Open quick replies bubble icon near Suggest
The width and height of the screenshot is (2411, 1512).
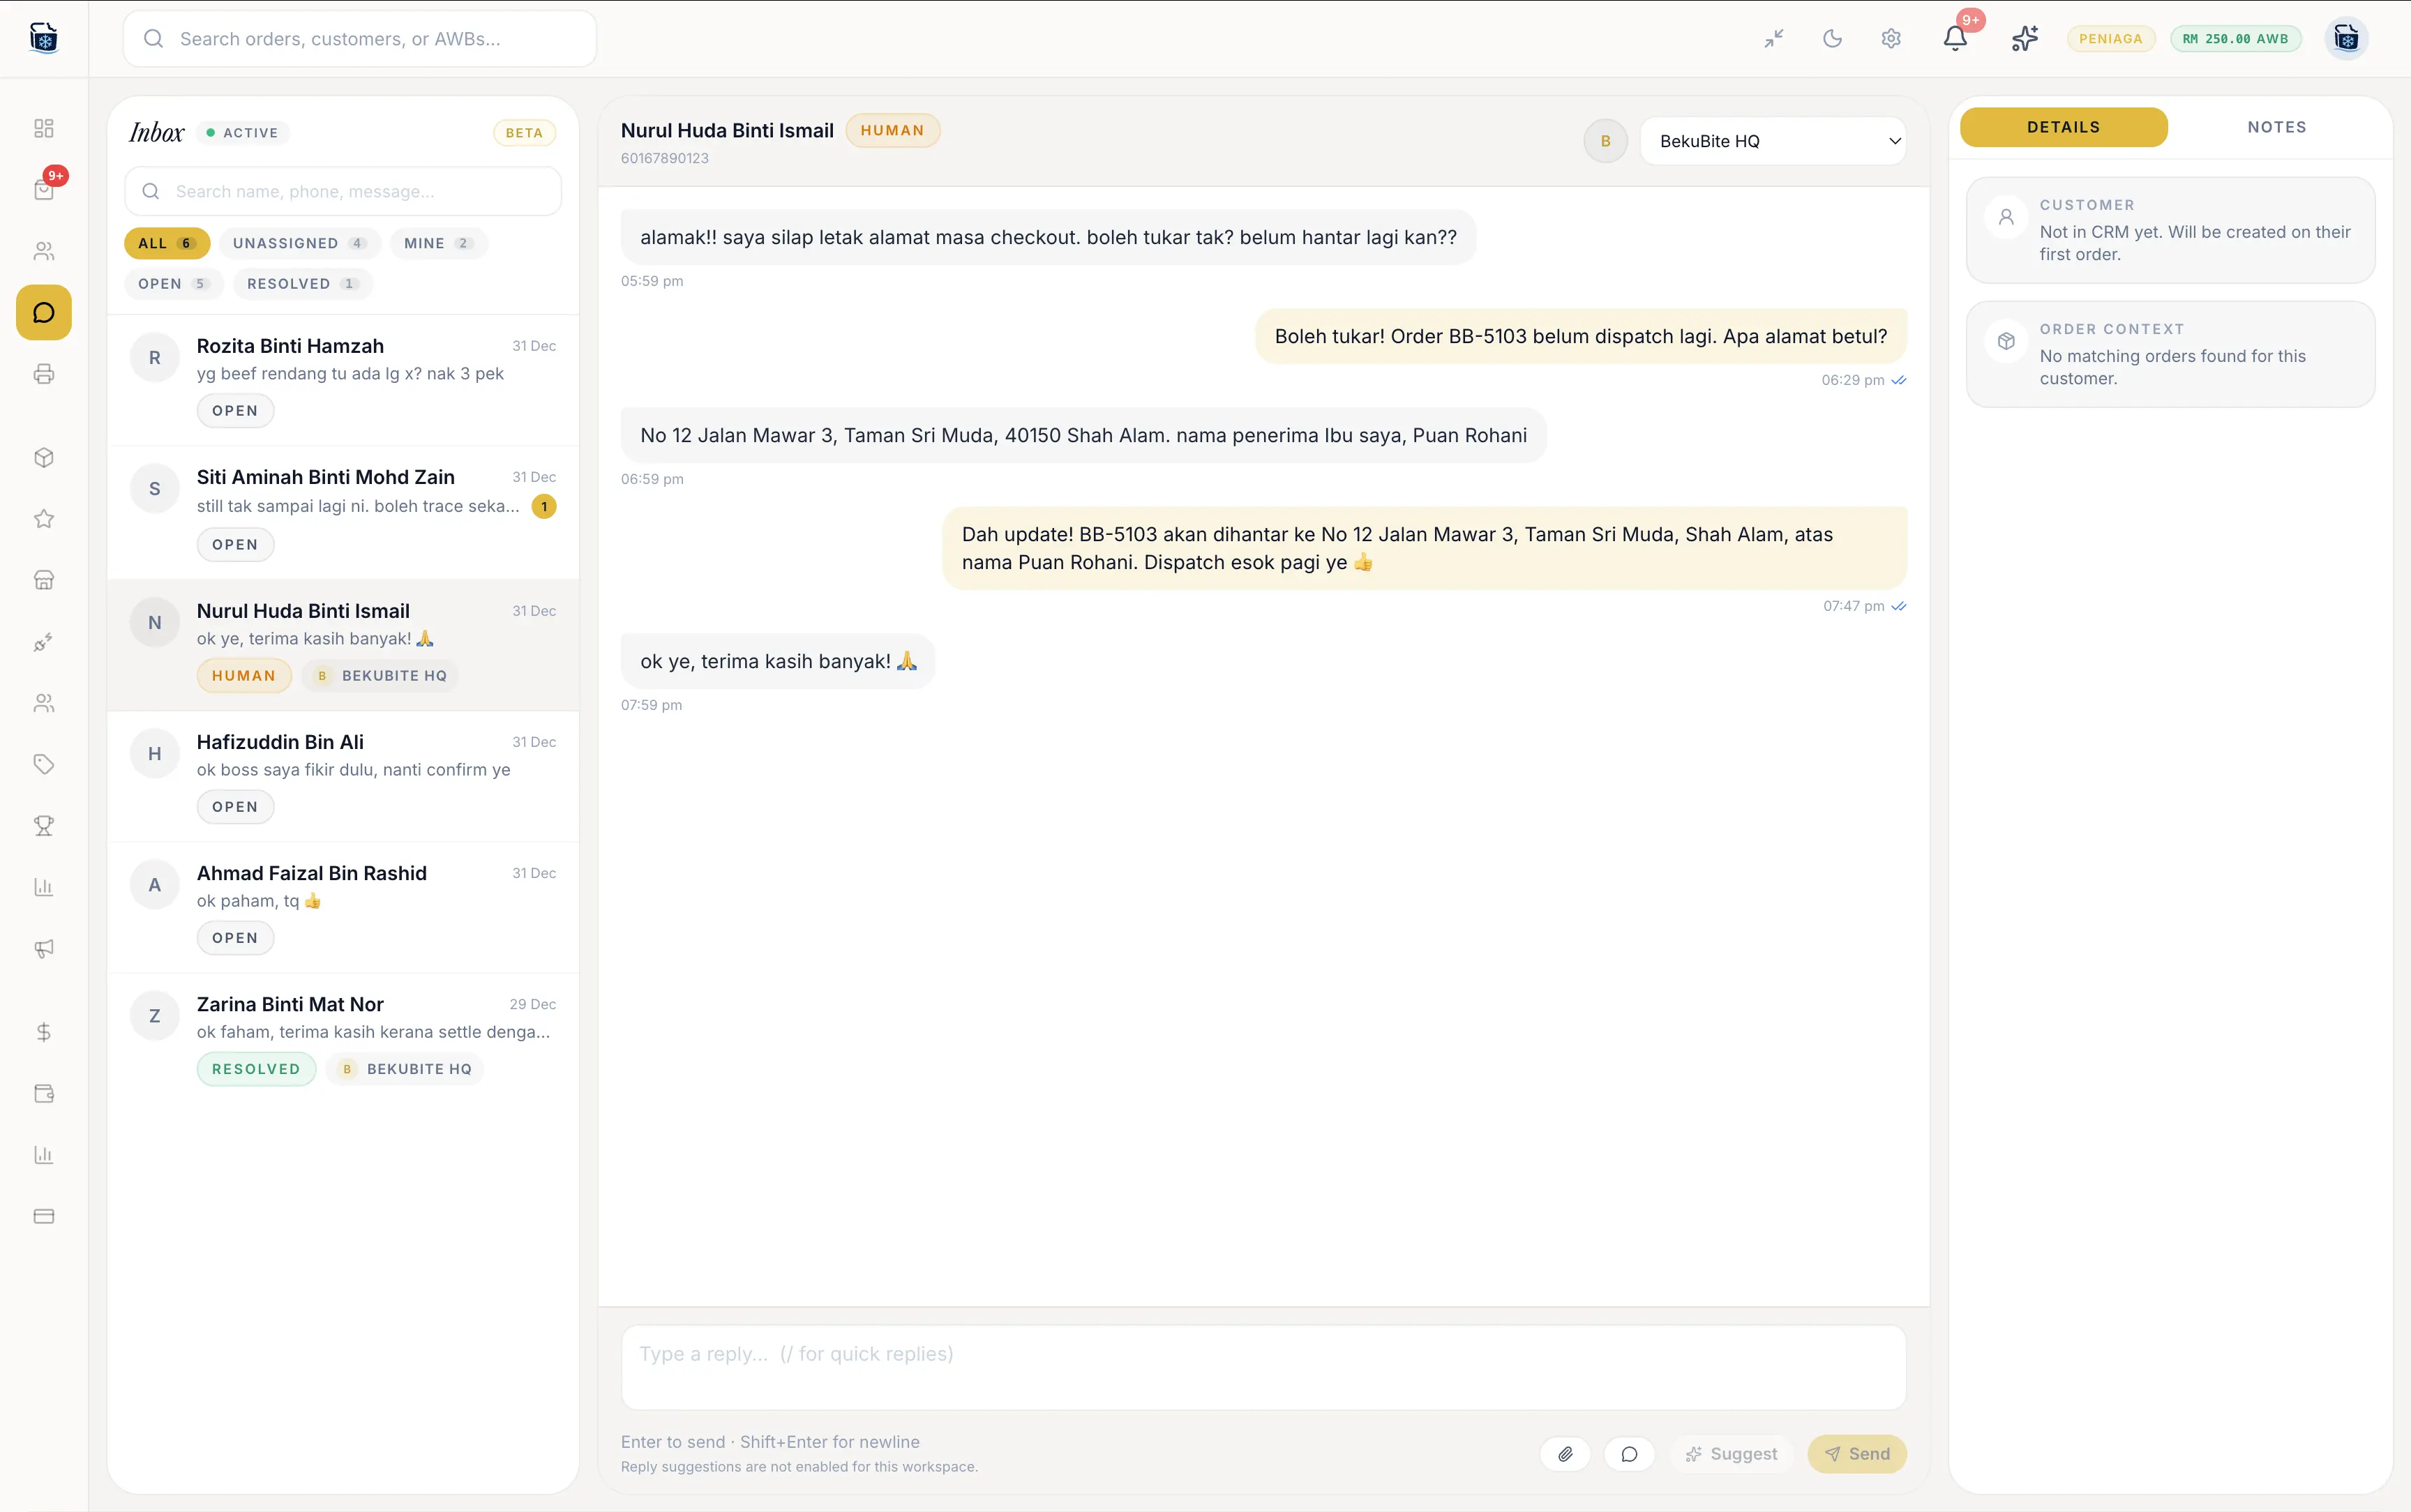(1629, 1454)
